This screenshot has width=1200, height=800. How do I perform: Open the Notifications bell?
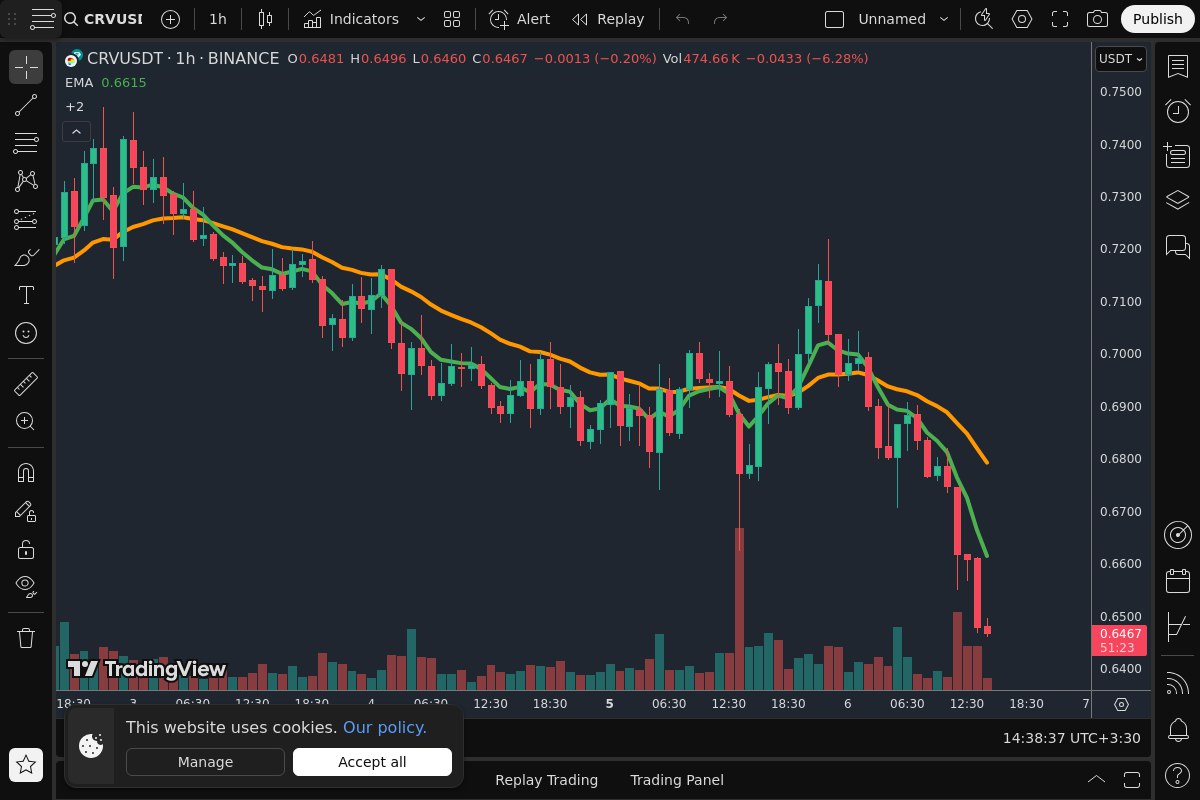[1178, 729]
